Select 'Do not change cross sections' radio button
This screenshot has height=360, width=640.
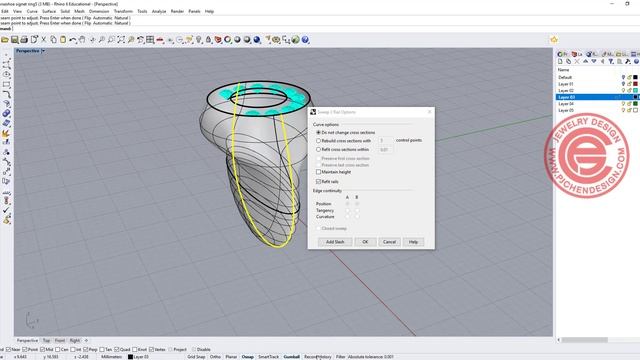pyautogui.click(x=318, y=133)
